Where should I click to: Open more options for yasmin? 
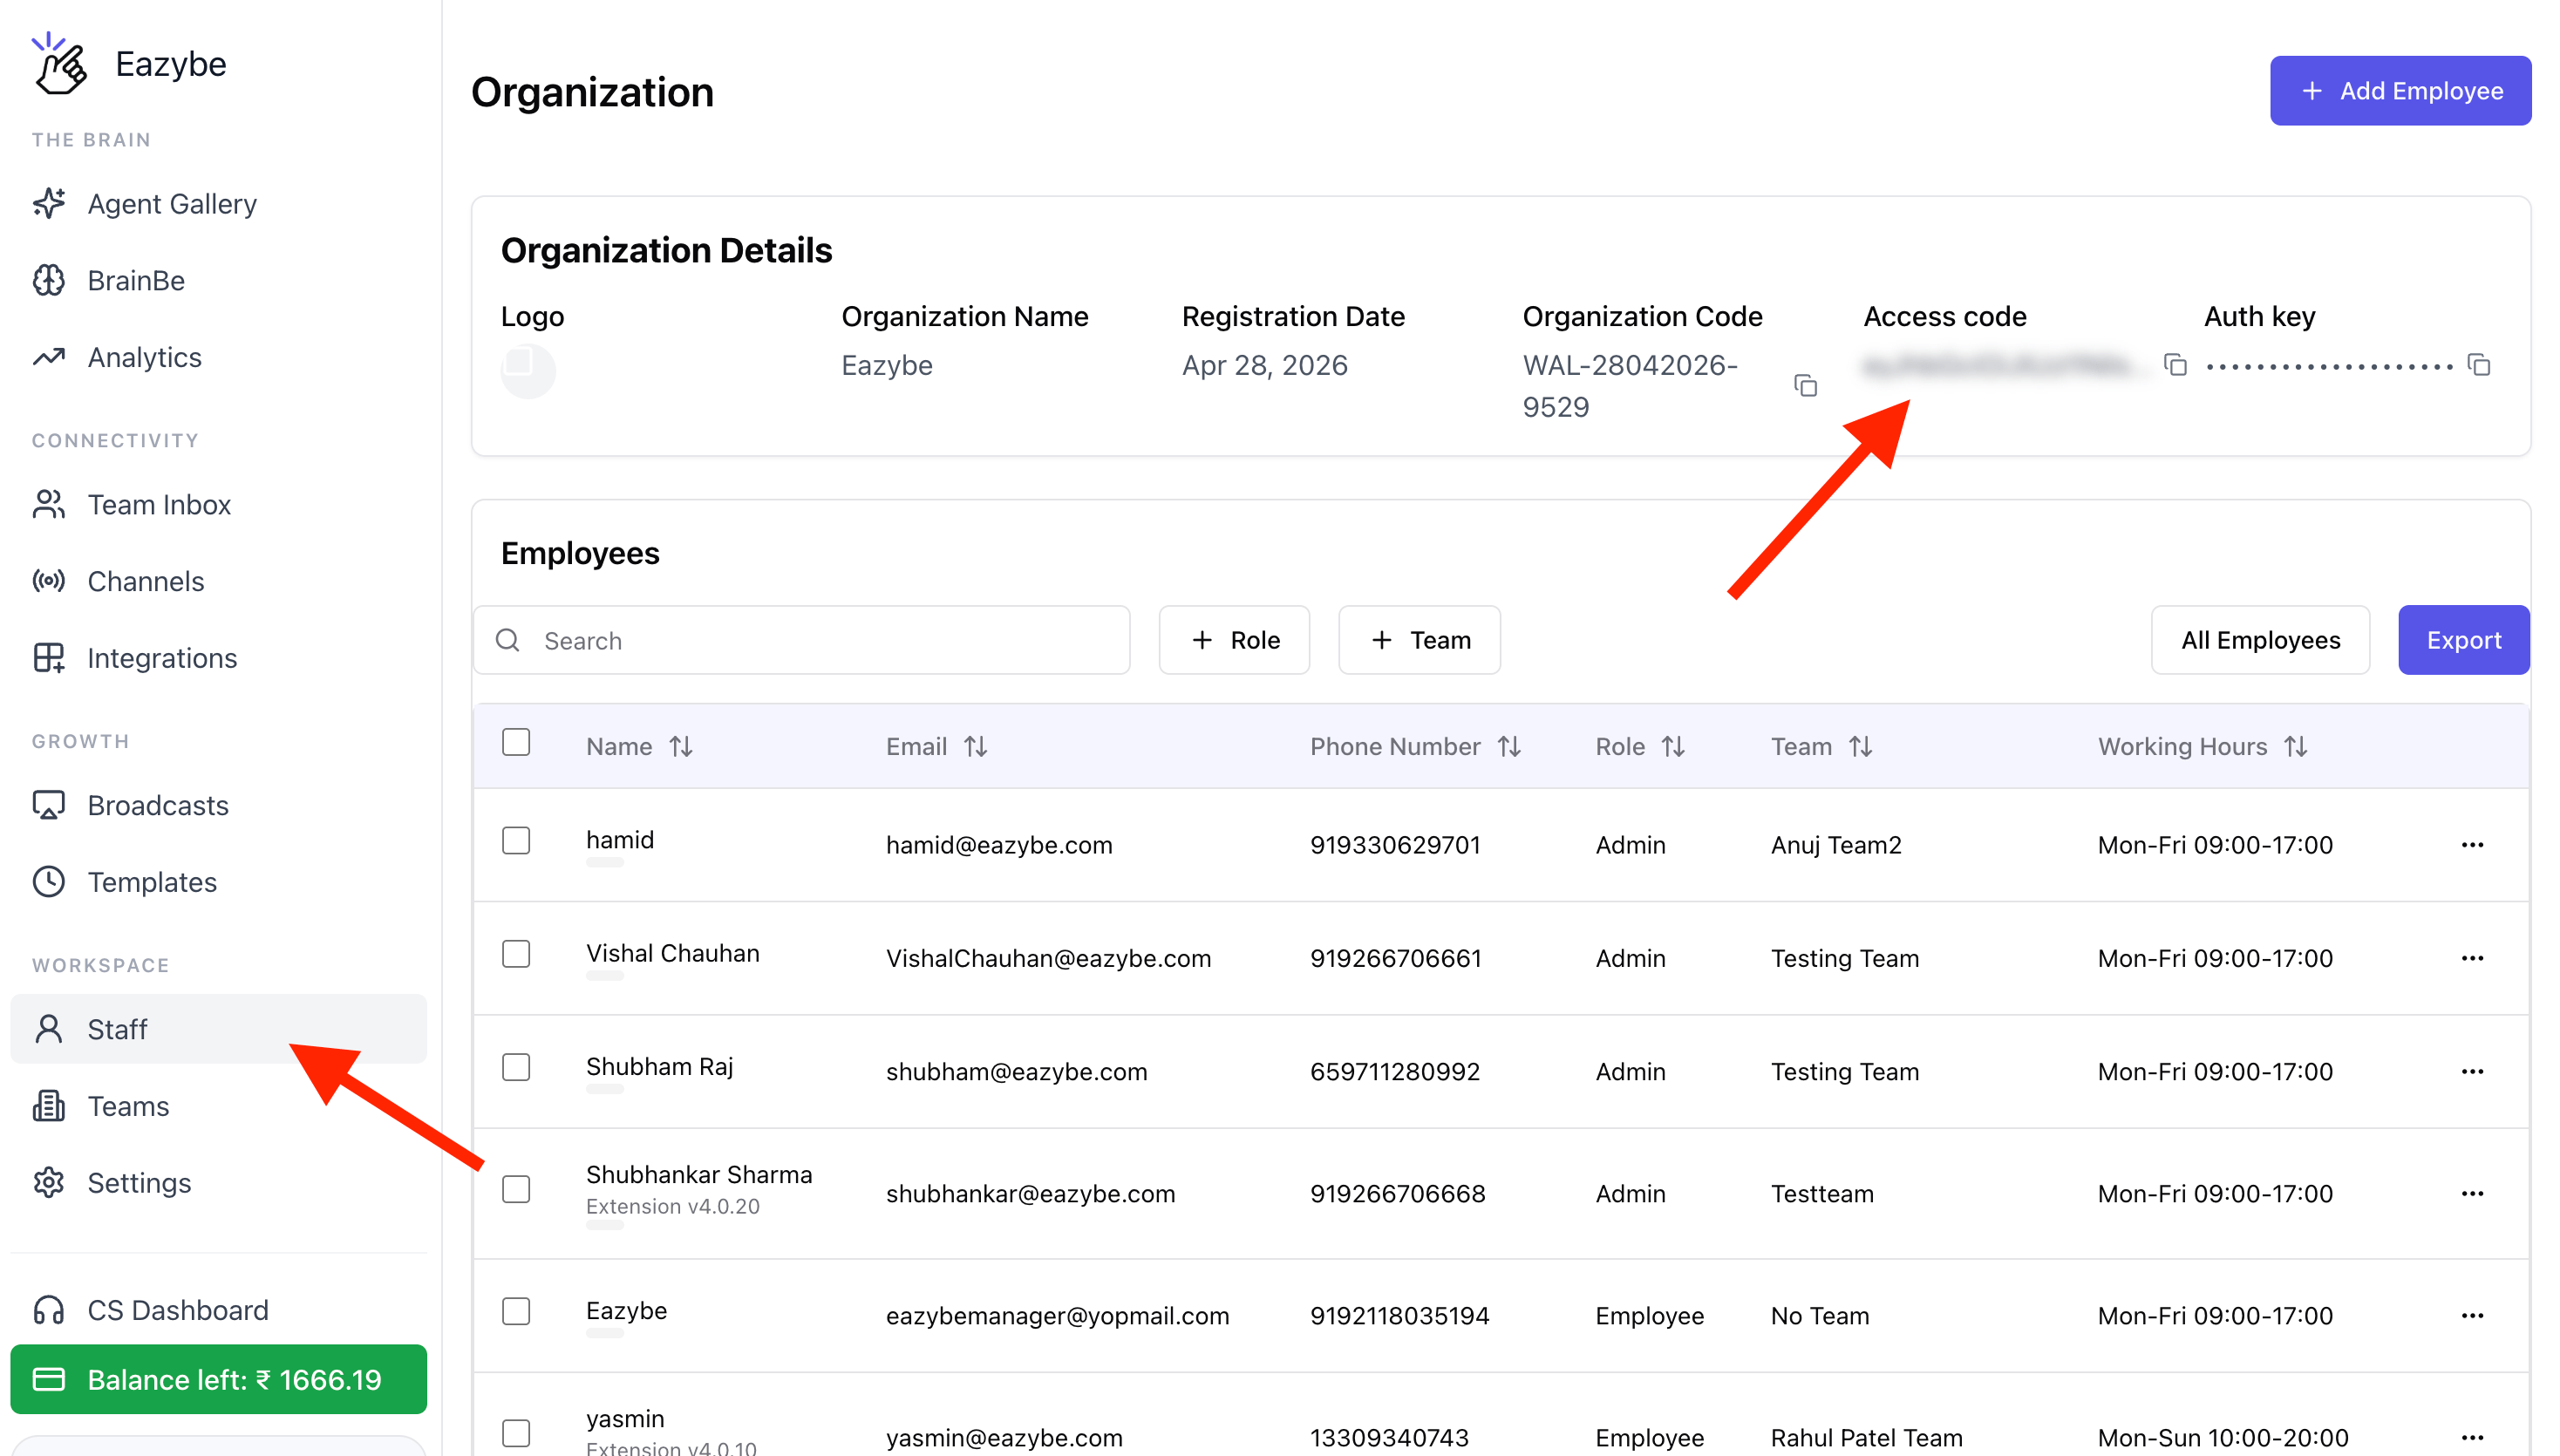coord(2472,1438)
